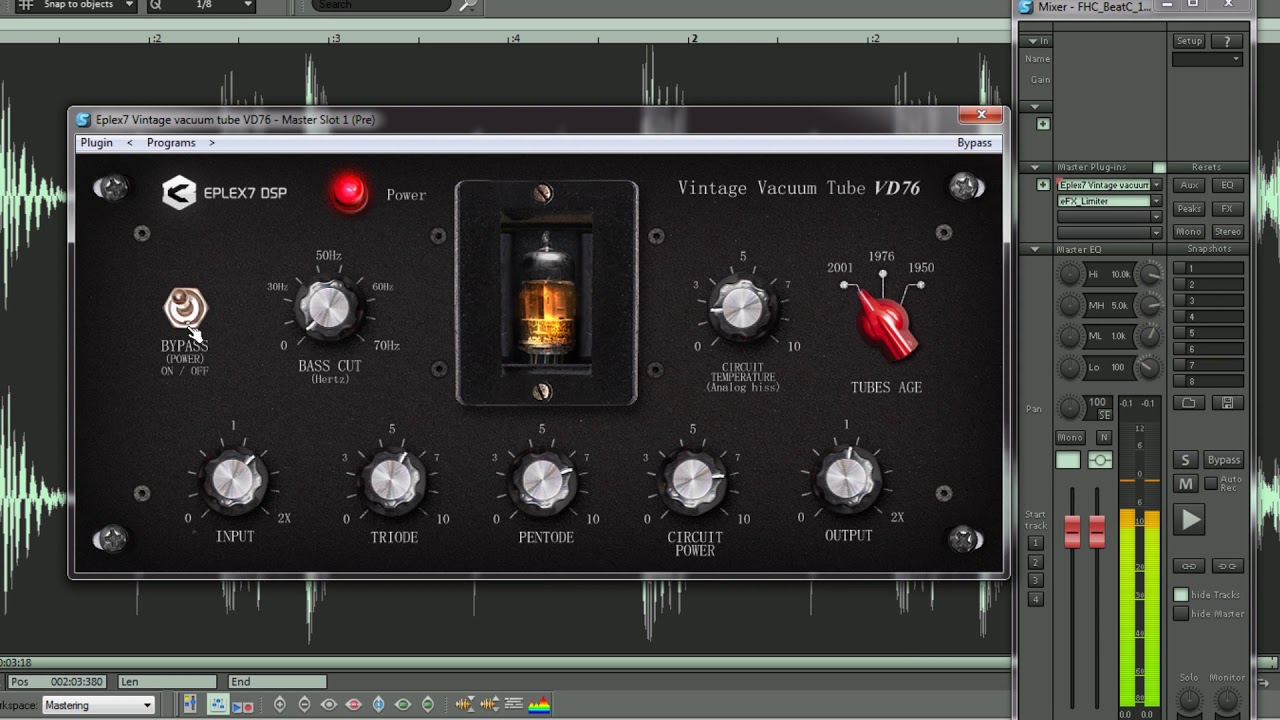Image resolution: width=1280 pixels, height=720 pixels.
Task: Open the eFX_Limiter plug-in slot dropdown
Action: [x=1156, y=201]
